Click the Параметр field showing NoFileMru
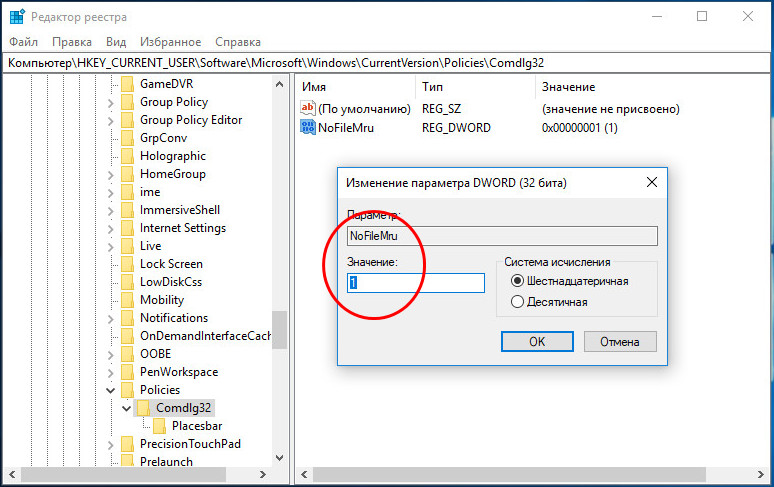Image resolution: width=774 pixels, height=487 pixels. 502,236
